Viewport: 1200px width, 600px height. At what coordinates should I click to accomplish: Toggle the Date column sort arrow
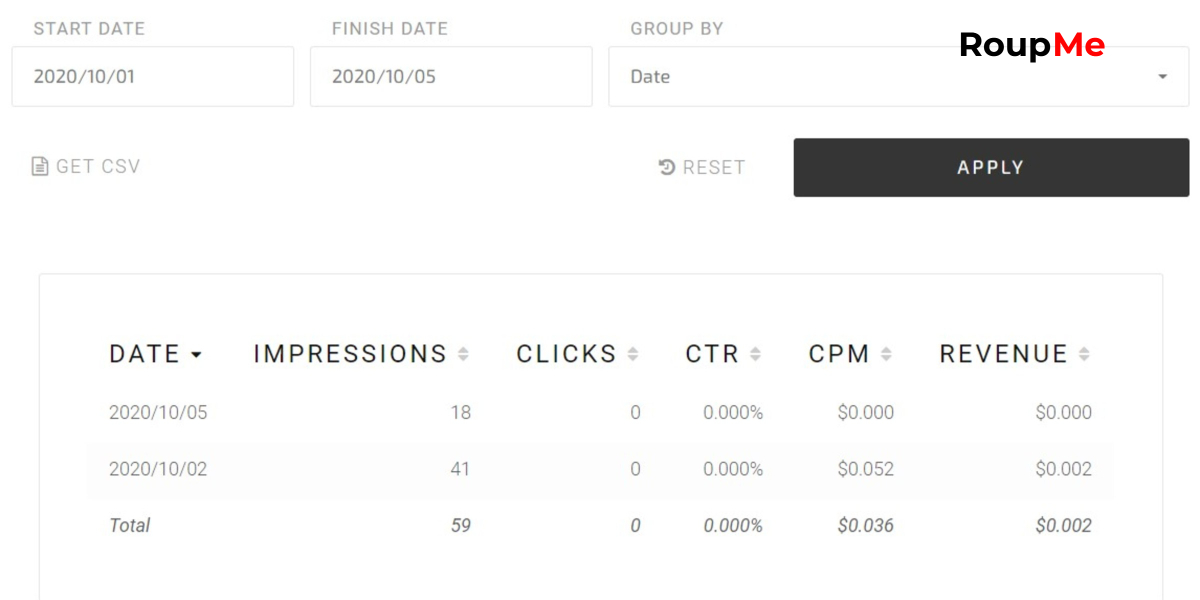tap(196, 355)
